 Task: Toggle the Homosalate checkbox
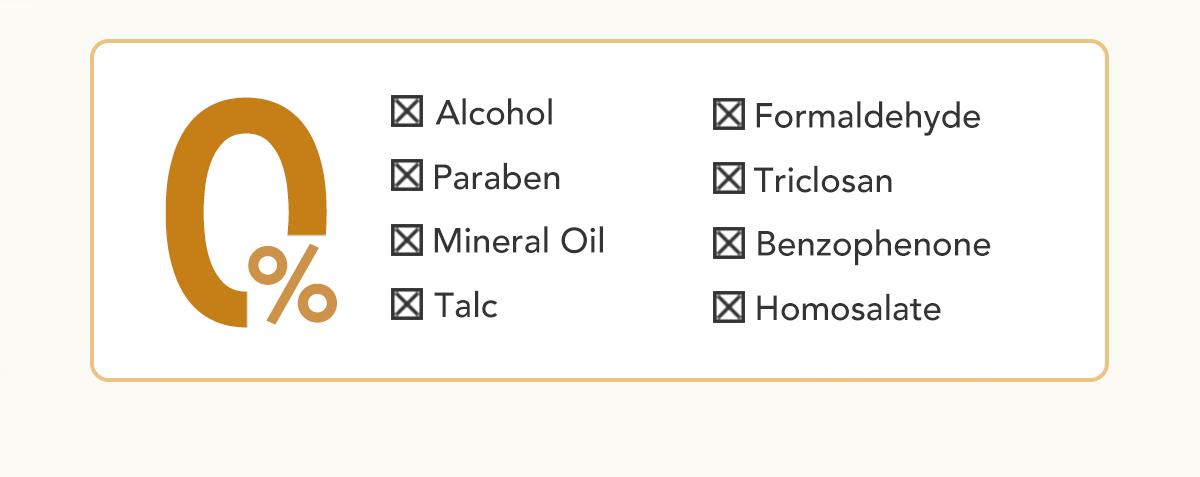click(728, 307)
